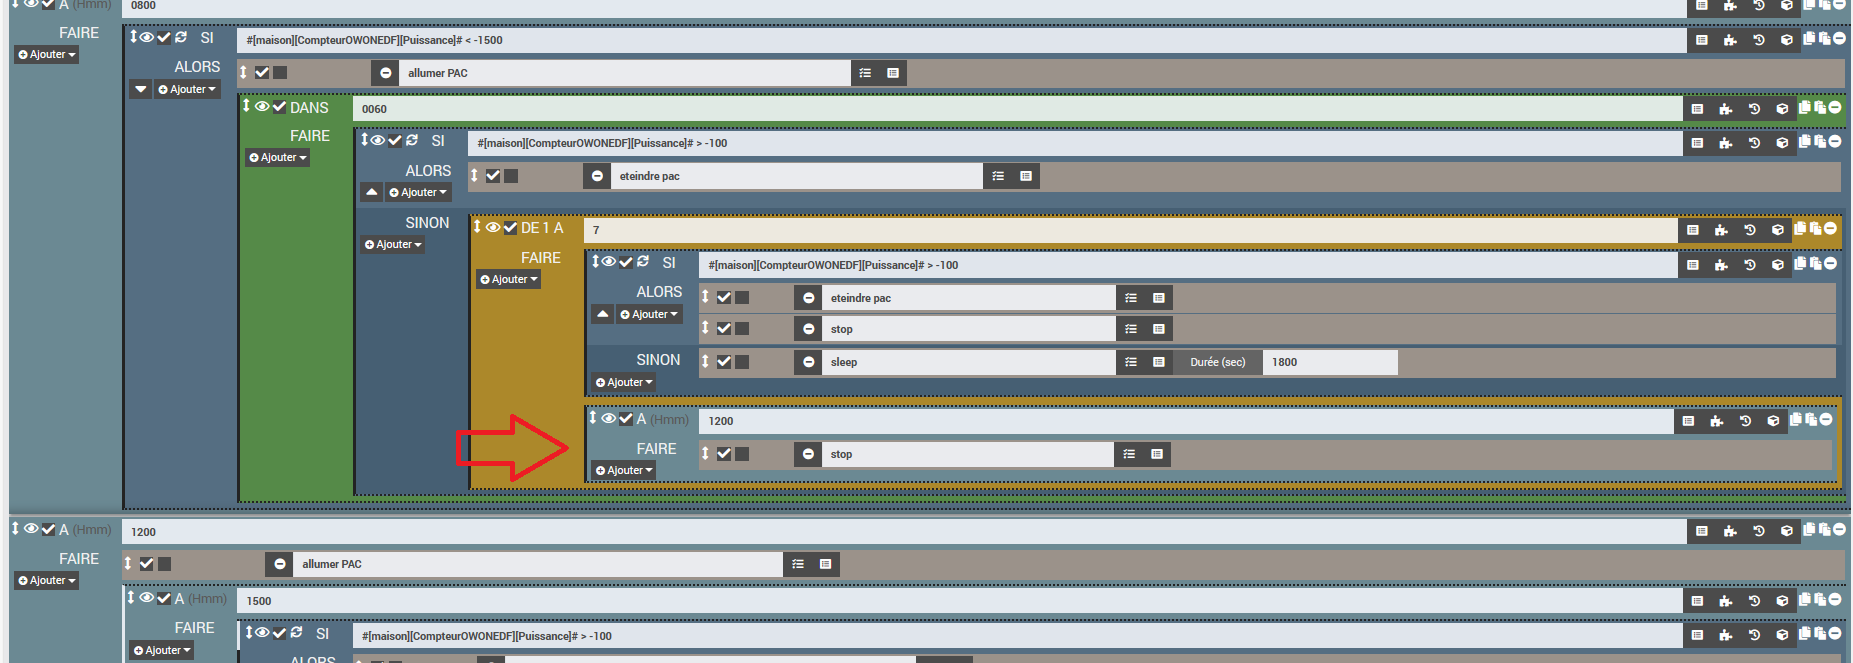Screen dimensions: 1853x663
Task: Click the cube icon on the DANS 0060 row
Action: click(1782, 109)
